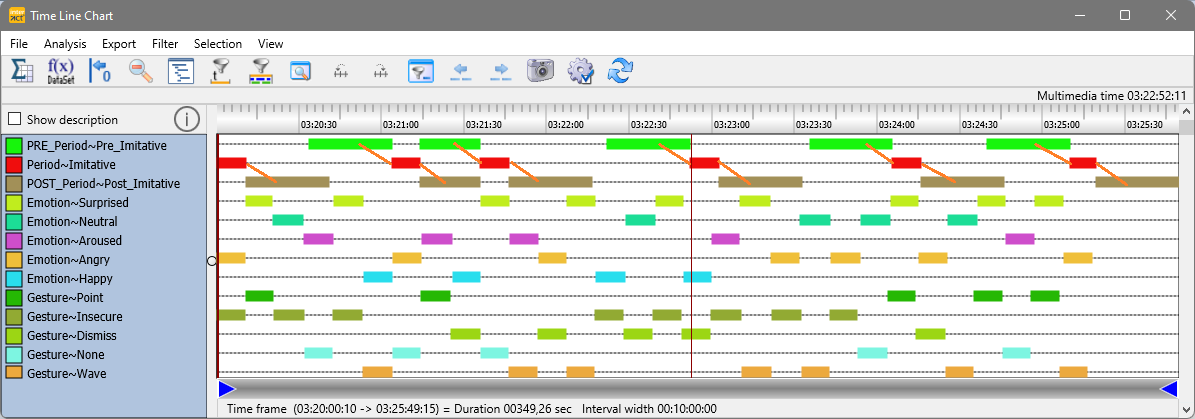Click the refresh arrows icon
The width and height of the screenshot is (1195, 419).
[620, 72]
